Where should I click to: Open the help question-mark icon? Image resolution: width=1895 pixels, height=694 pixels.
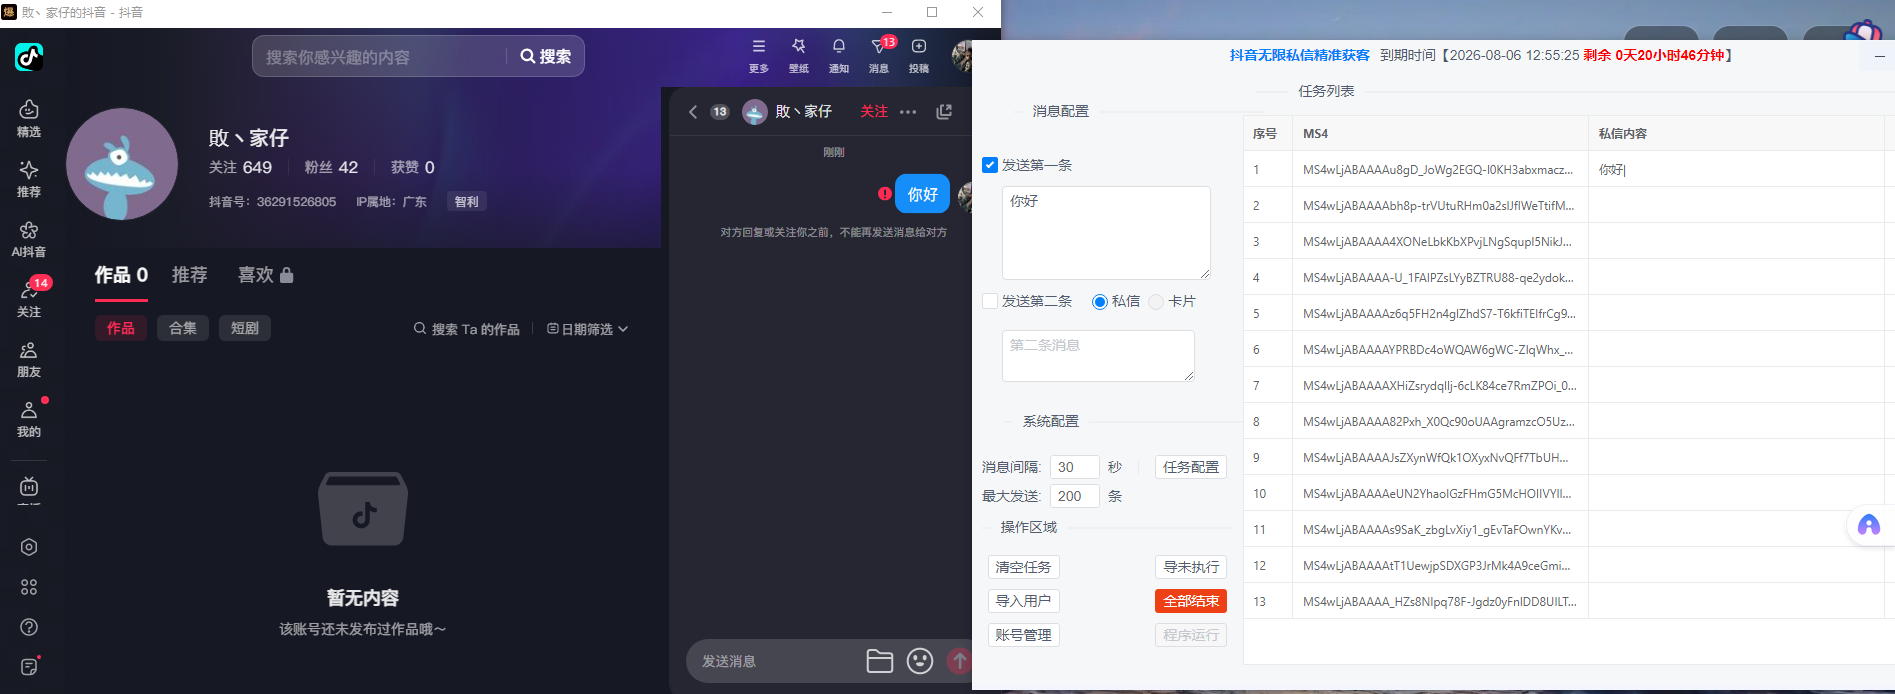(29, 627)
